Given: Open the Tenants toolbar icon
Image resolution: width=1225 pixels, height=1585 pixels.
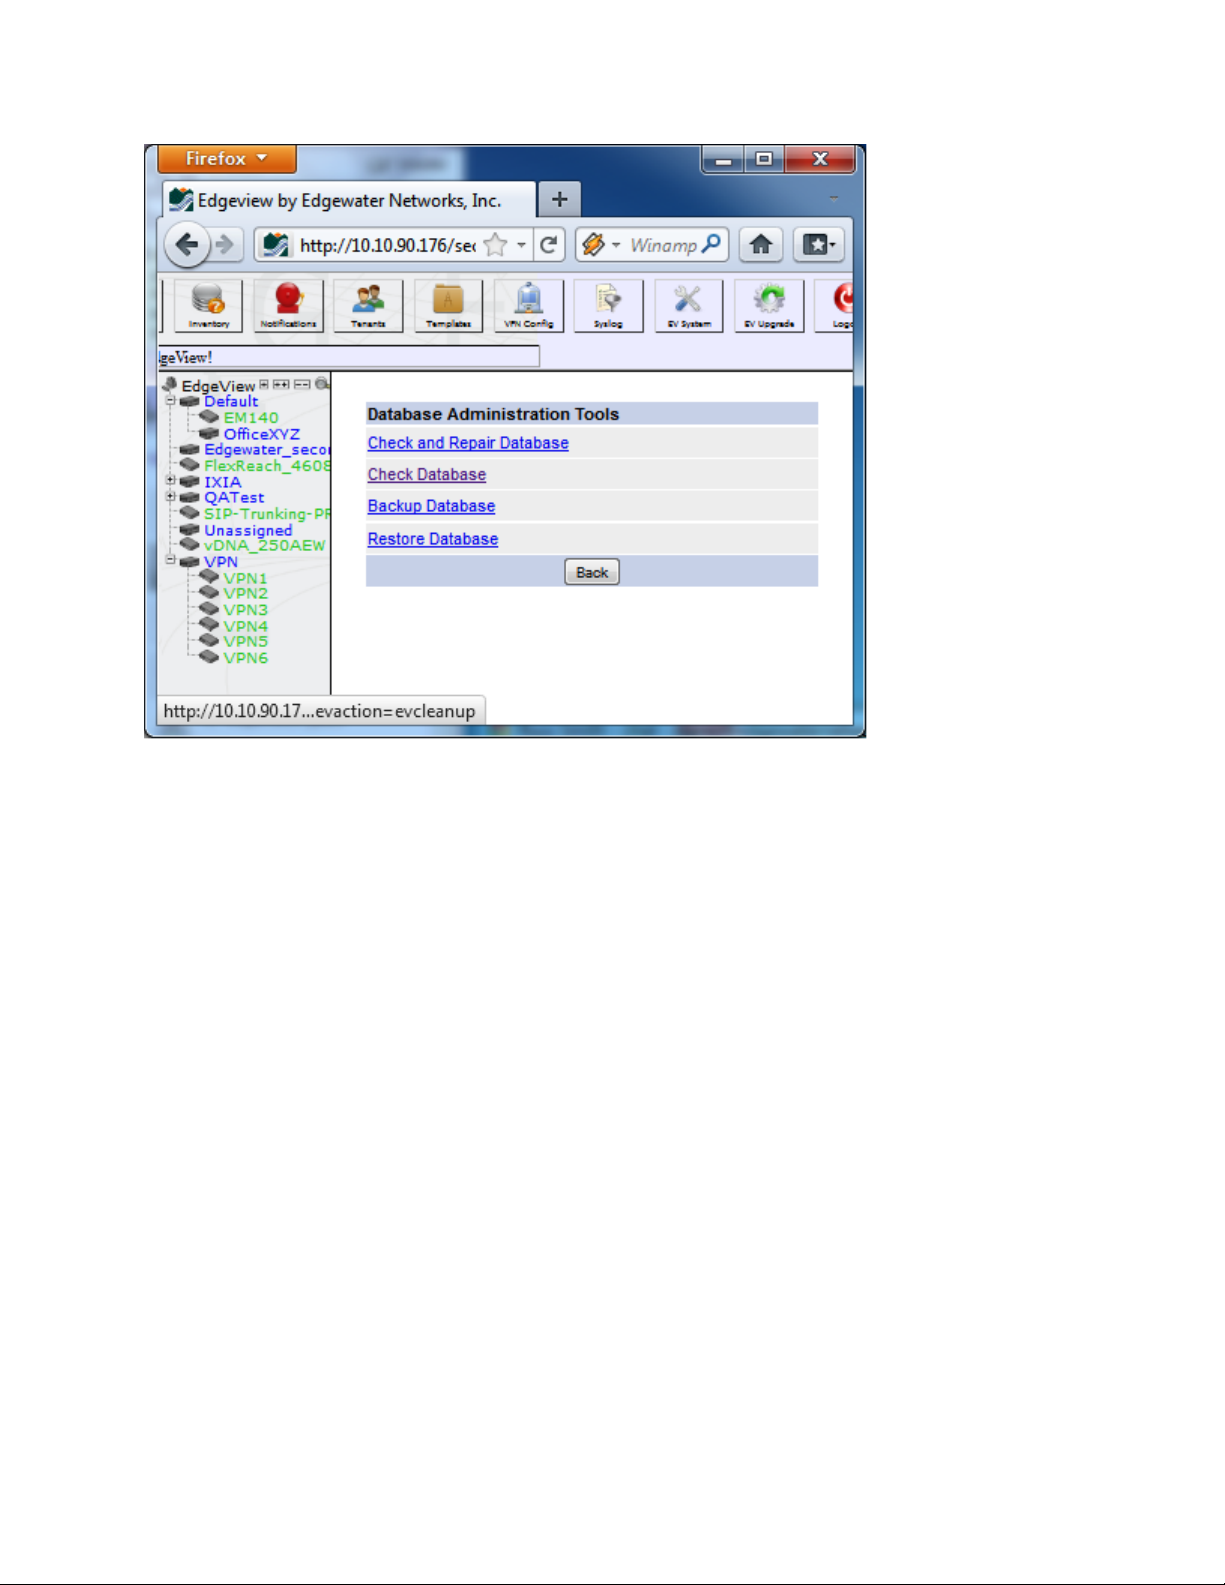Looking at the screenshot, I should coord(368,305).
